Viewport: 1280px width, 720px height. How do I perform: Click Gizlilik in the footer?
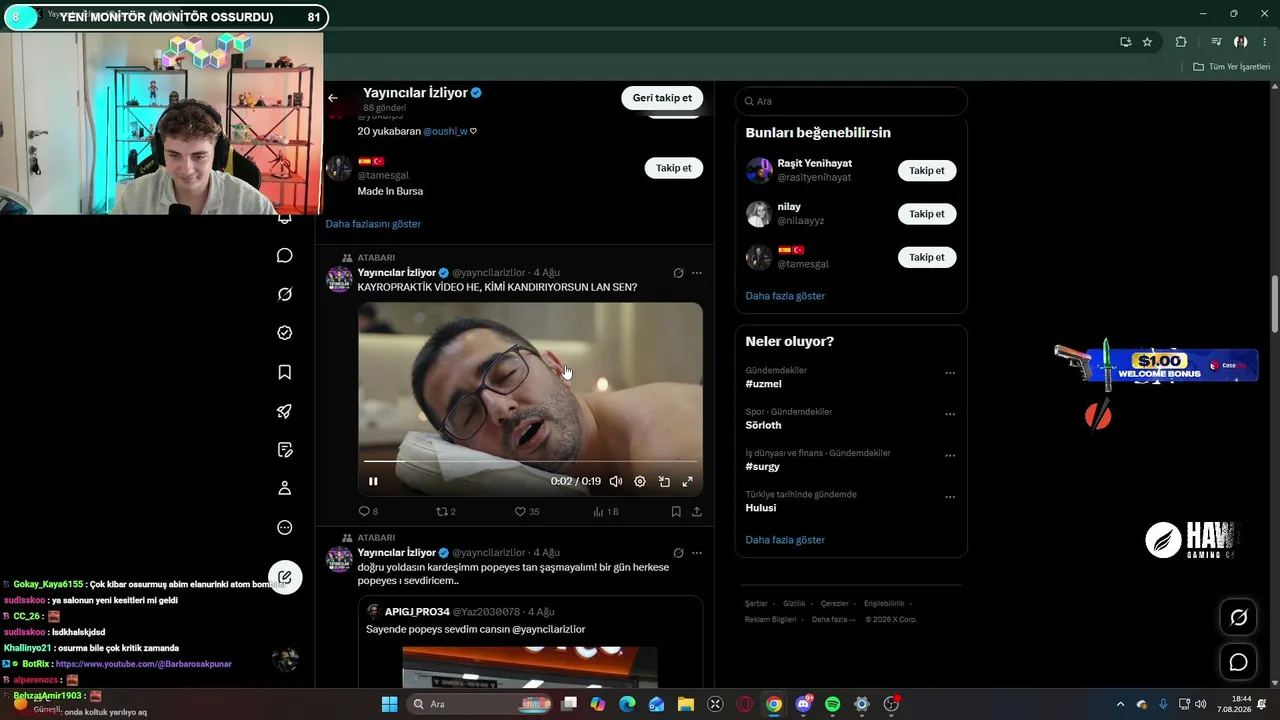(x=794, y=604)
